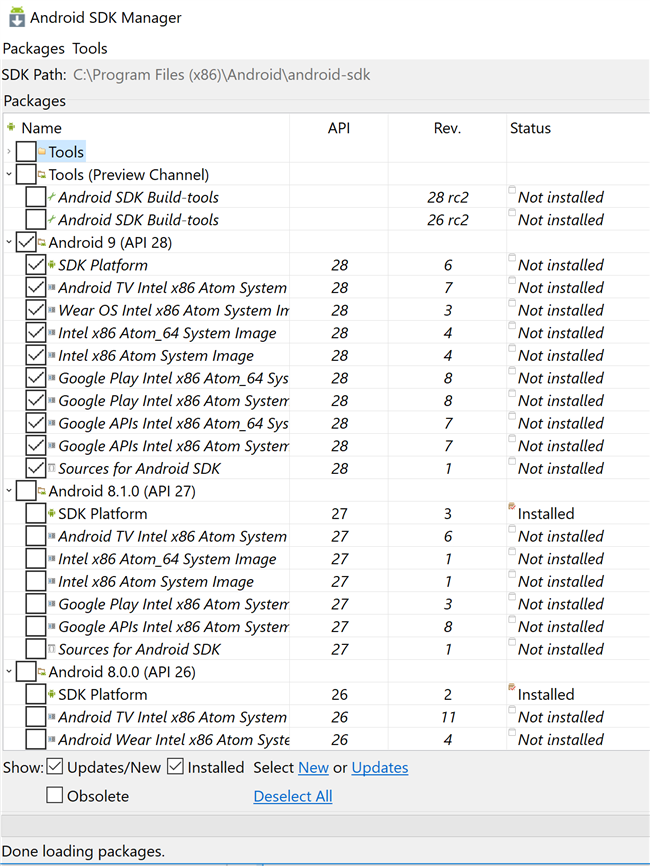650x866 pixels.
Task: Open the Tools menu
Action: [x=90, y=49]
